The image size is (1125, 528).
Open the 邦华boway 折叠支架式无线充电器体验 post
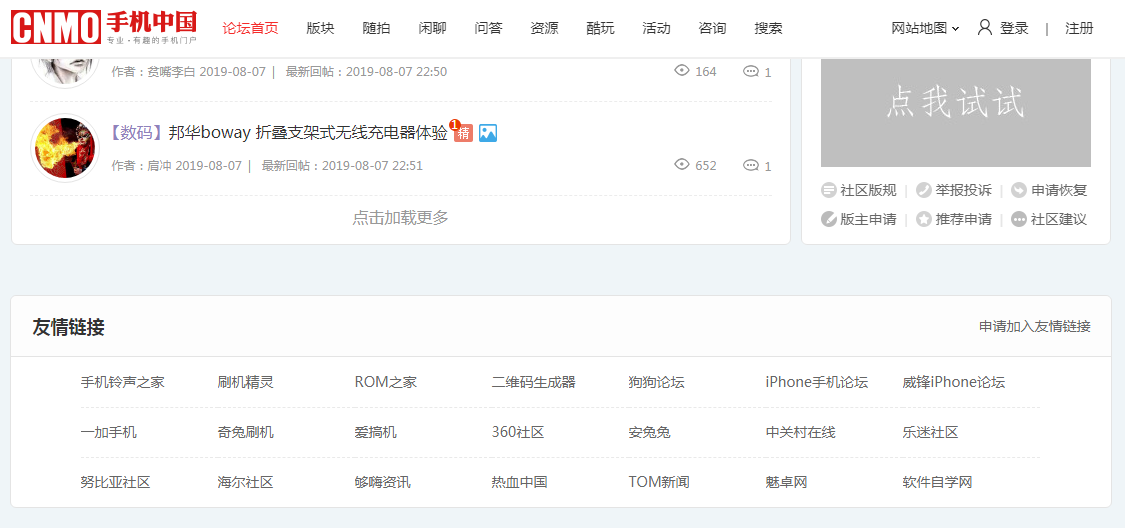click(x=308, y=133)
